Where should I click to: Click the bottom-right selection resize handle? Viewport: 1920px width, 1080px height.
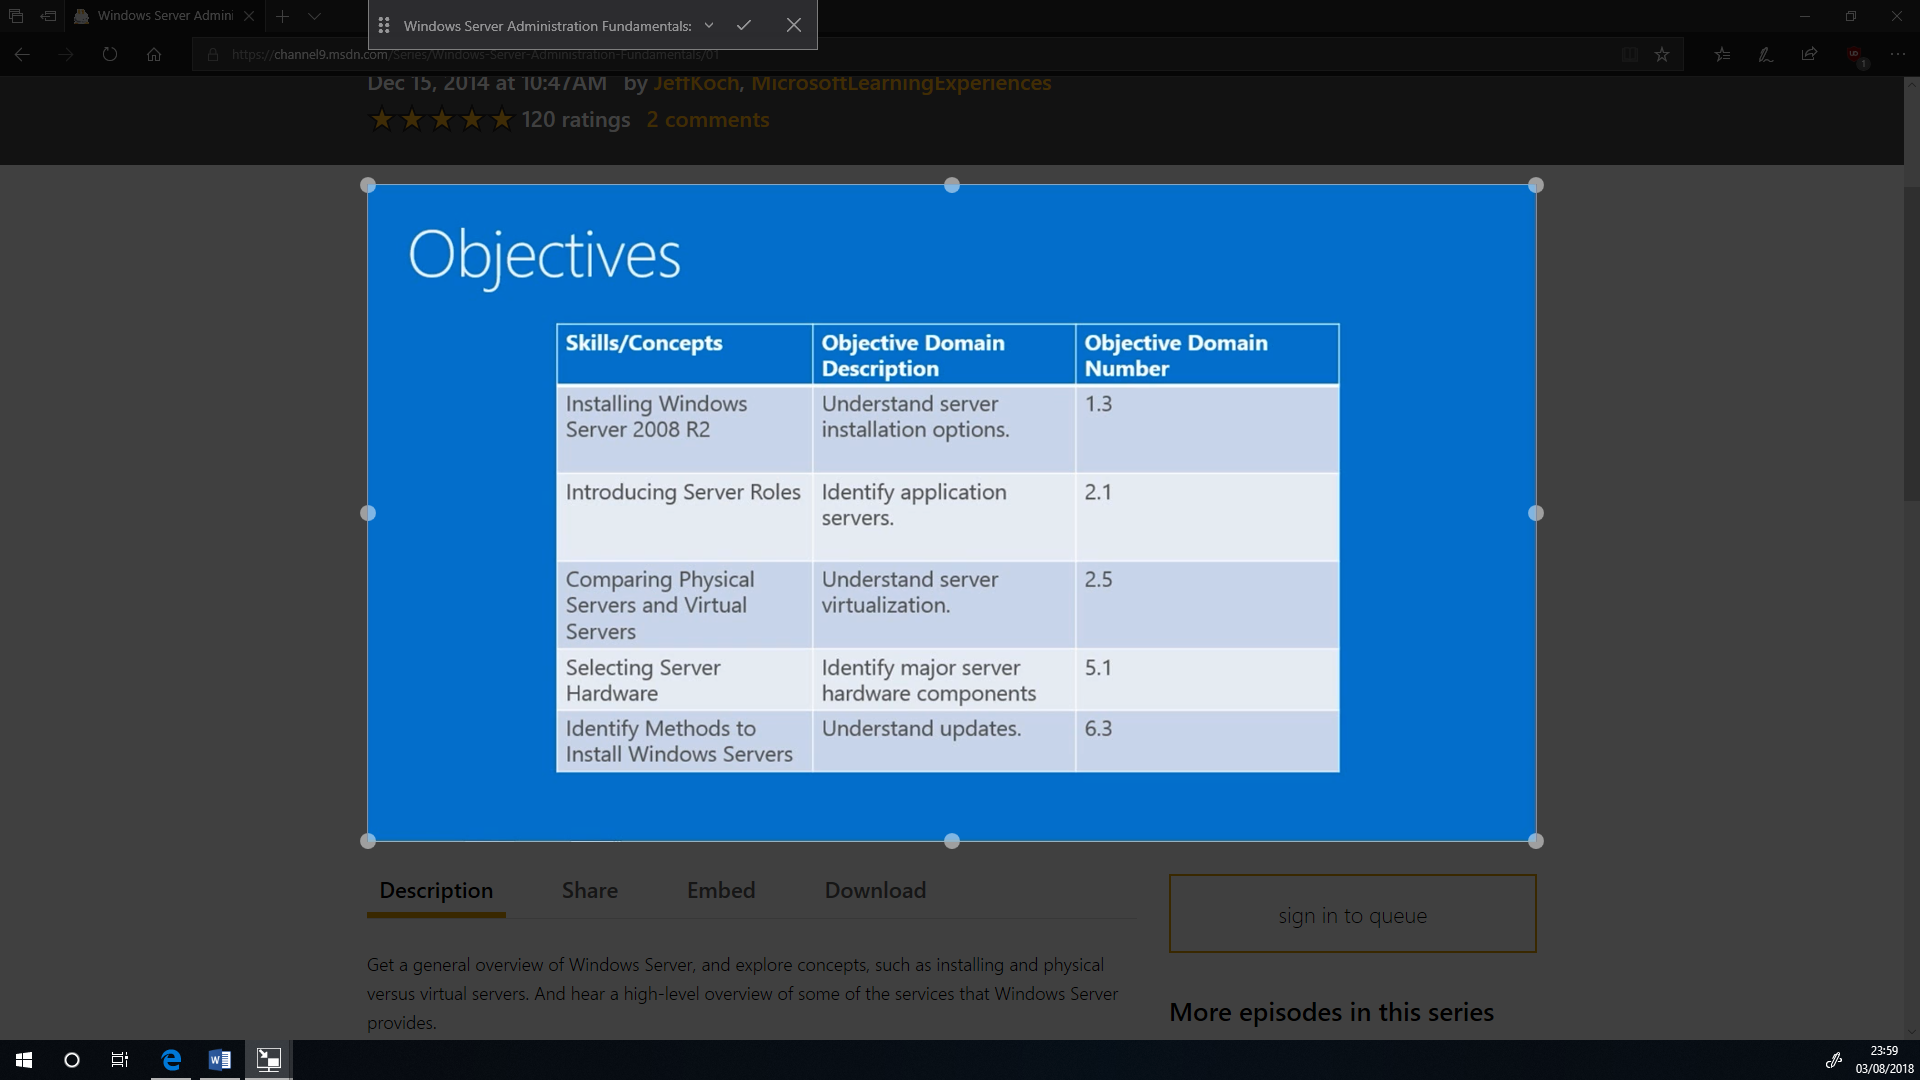[x=1536, y=841]
